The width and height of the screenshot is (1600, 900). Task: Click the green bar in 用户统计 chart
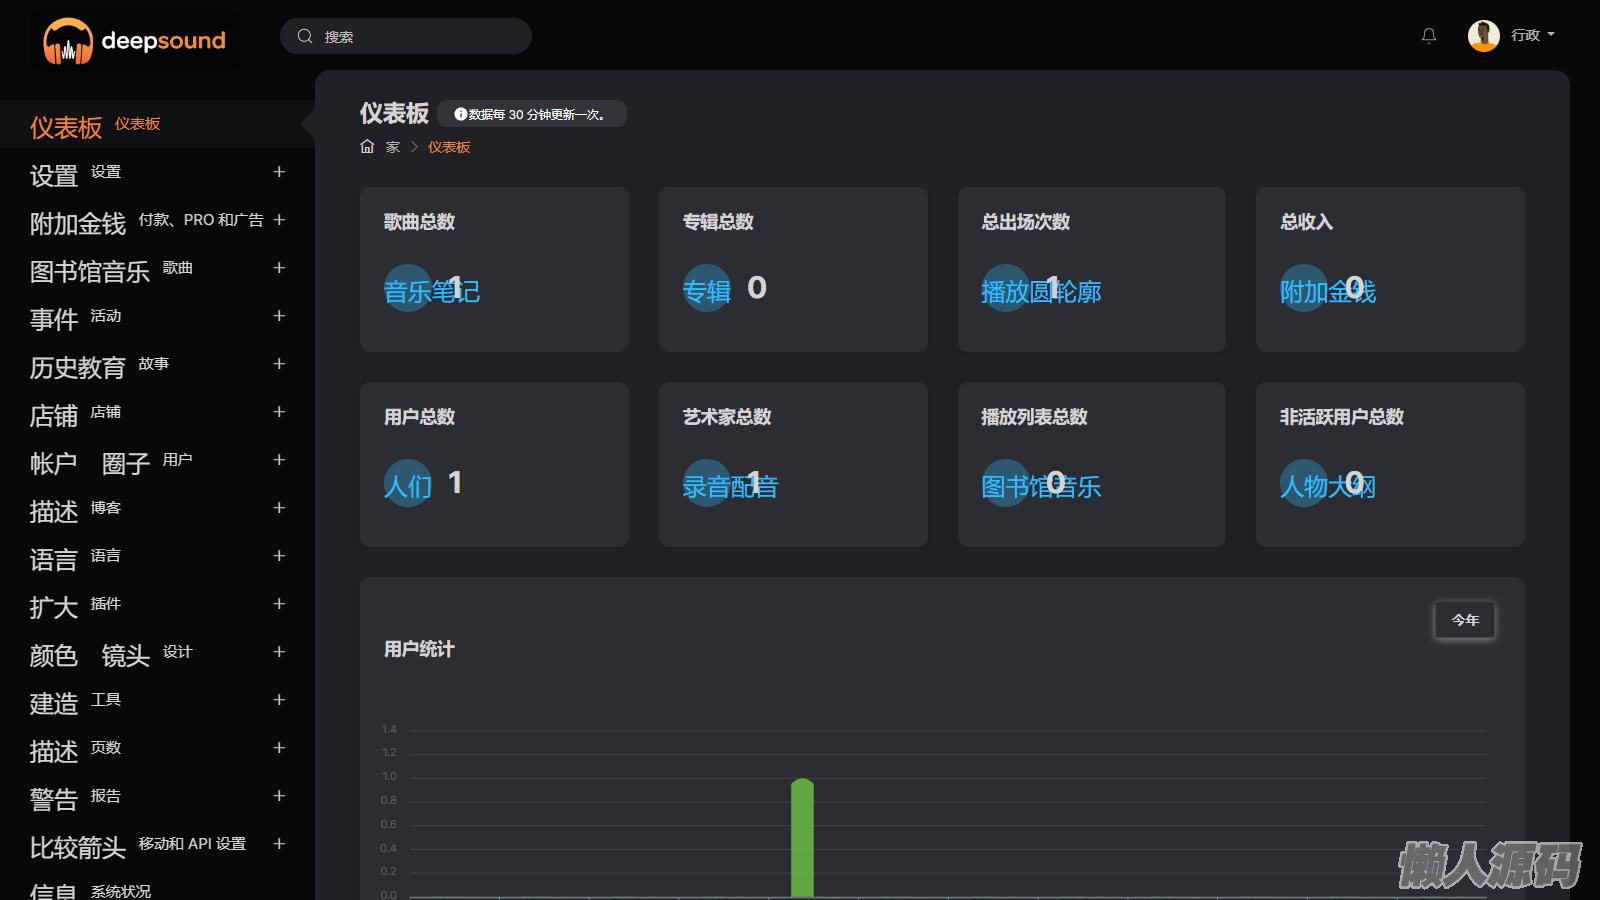802,838
